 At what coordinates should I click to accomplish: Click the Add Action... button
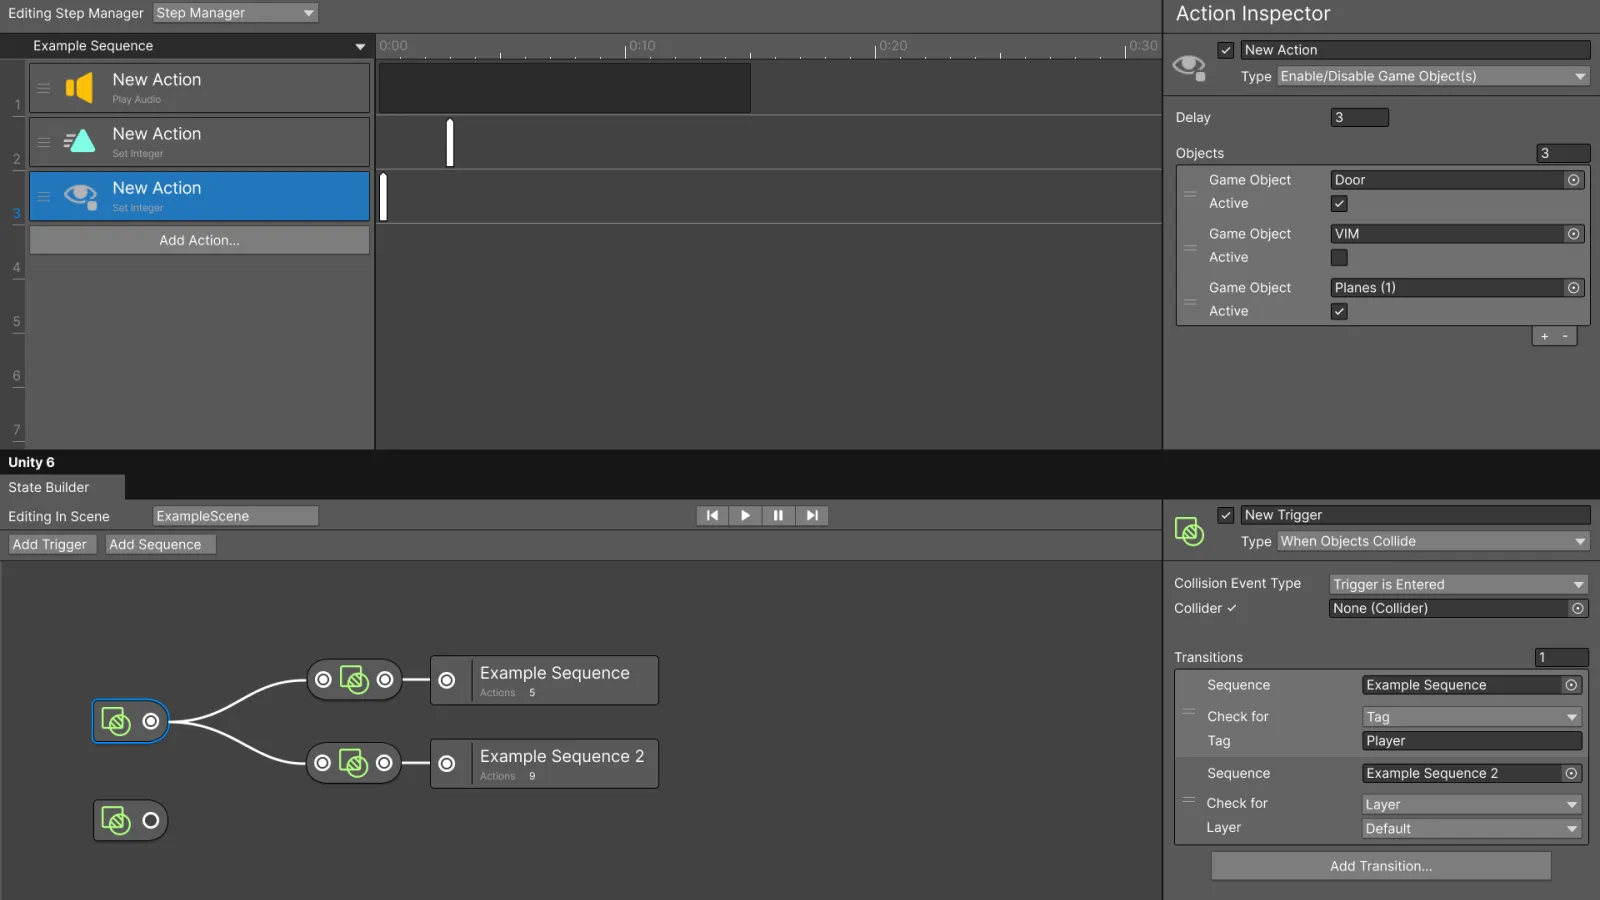coord(199,240)
